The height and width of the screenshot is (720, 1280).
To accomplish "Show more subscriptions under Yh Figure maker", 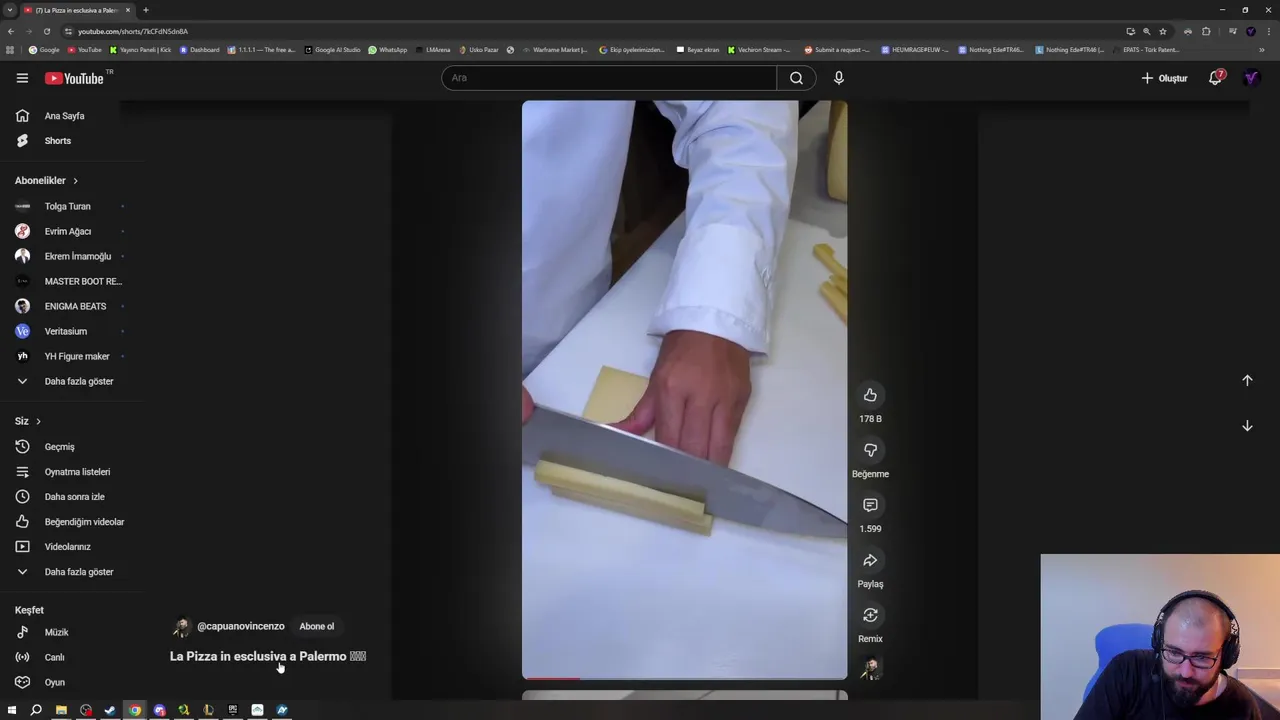I will pyautogui.click(x=78, y=381).
